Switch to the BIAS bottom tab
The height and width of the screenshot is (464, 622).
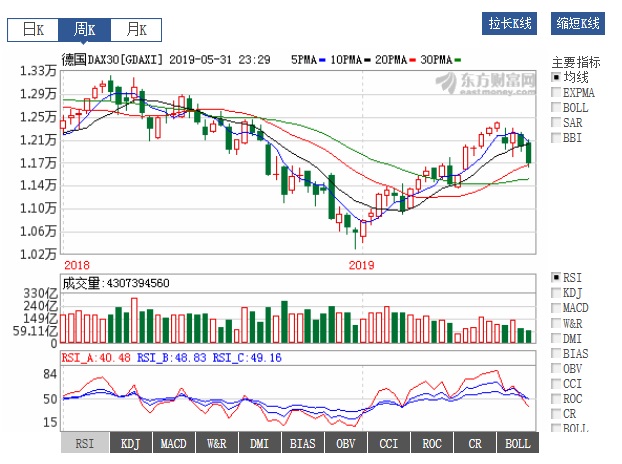click(x=302, y=443)
